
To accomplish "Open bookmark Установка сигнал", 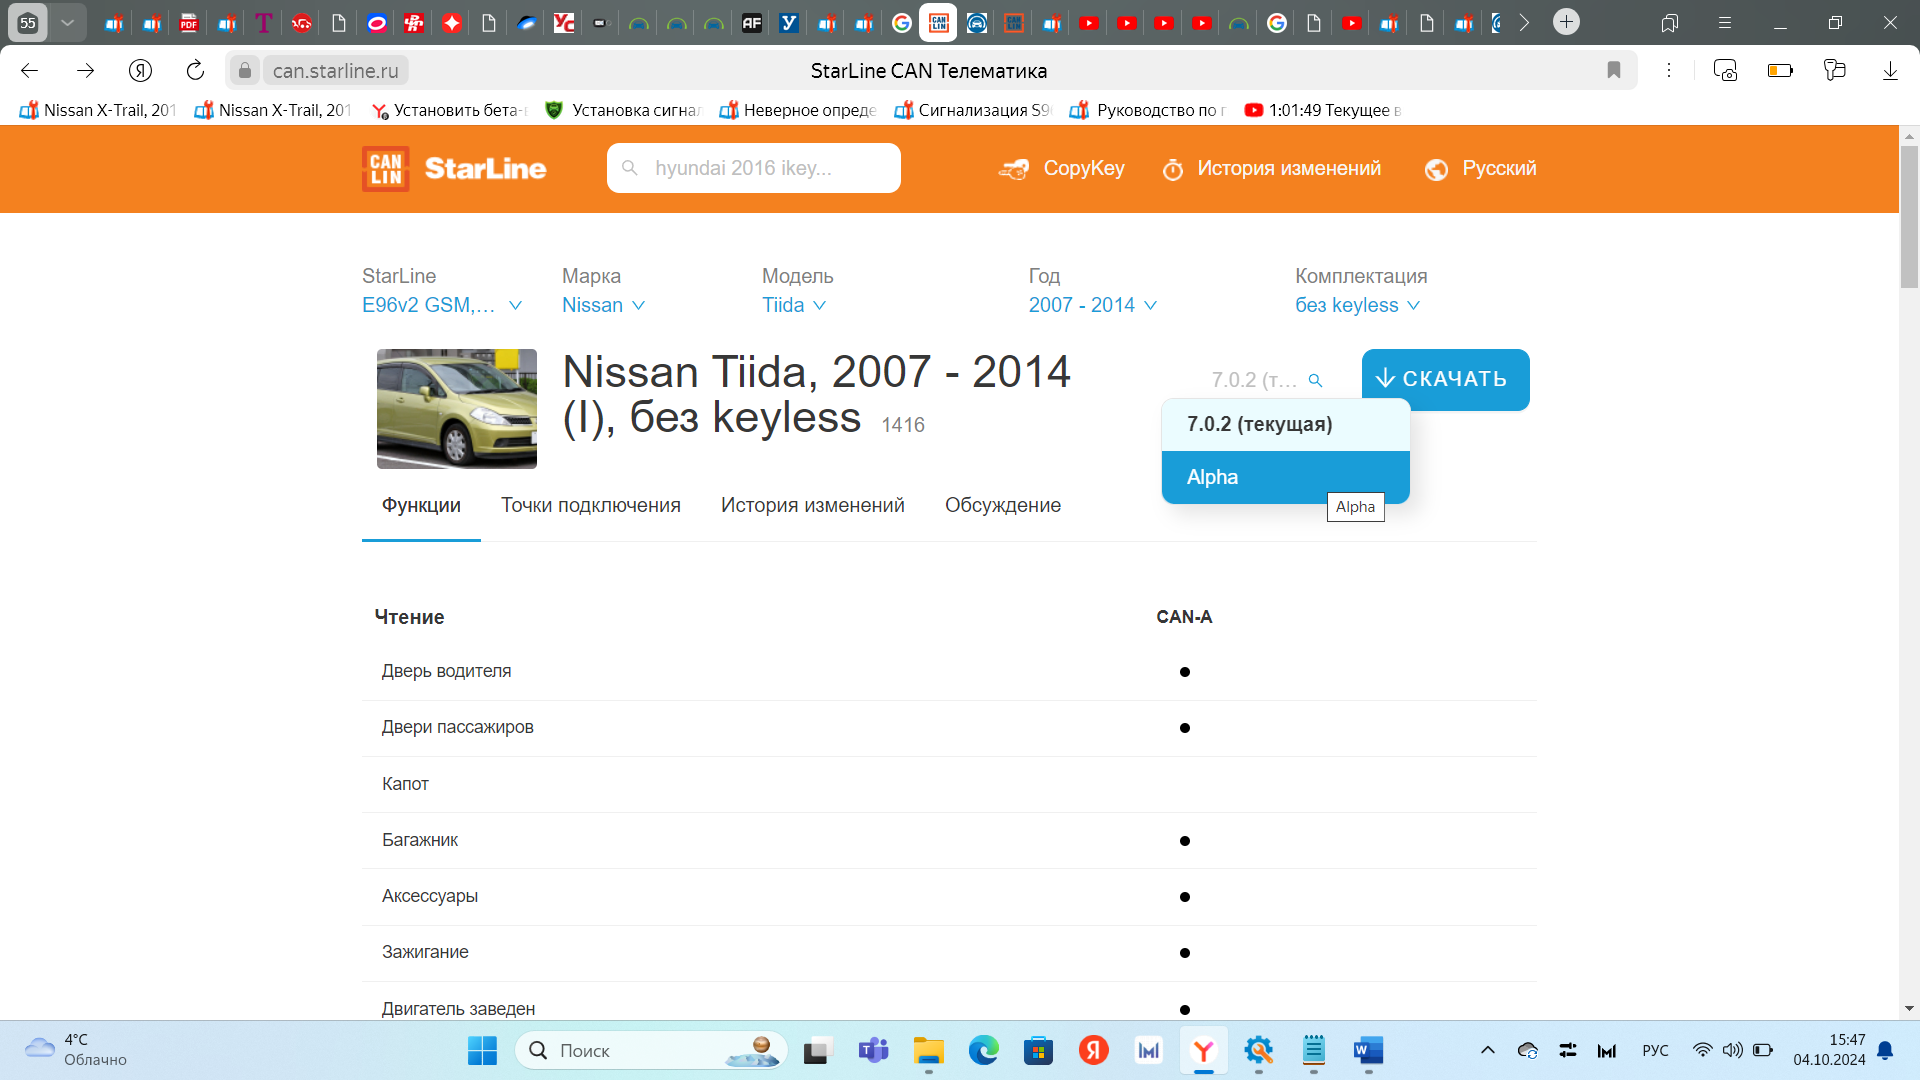I will (x=624, y=110).
